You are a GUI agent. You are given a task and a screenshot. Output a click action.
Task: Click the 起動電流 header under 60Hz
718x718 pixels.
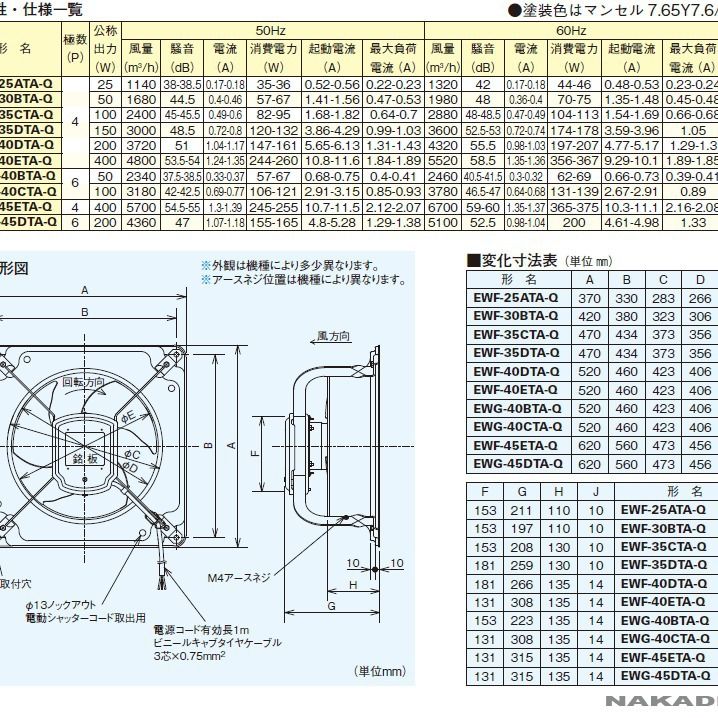tap(631, 48)
